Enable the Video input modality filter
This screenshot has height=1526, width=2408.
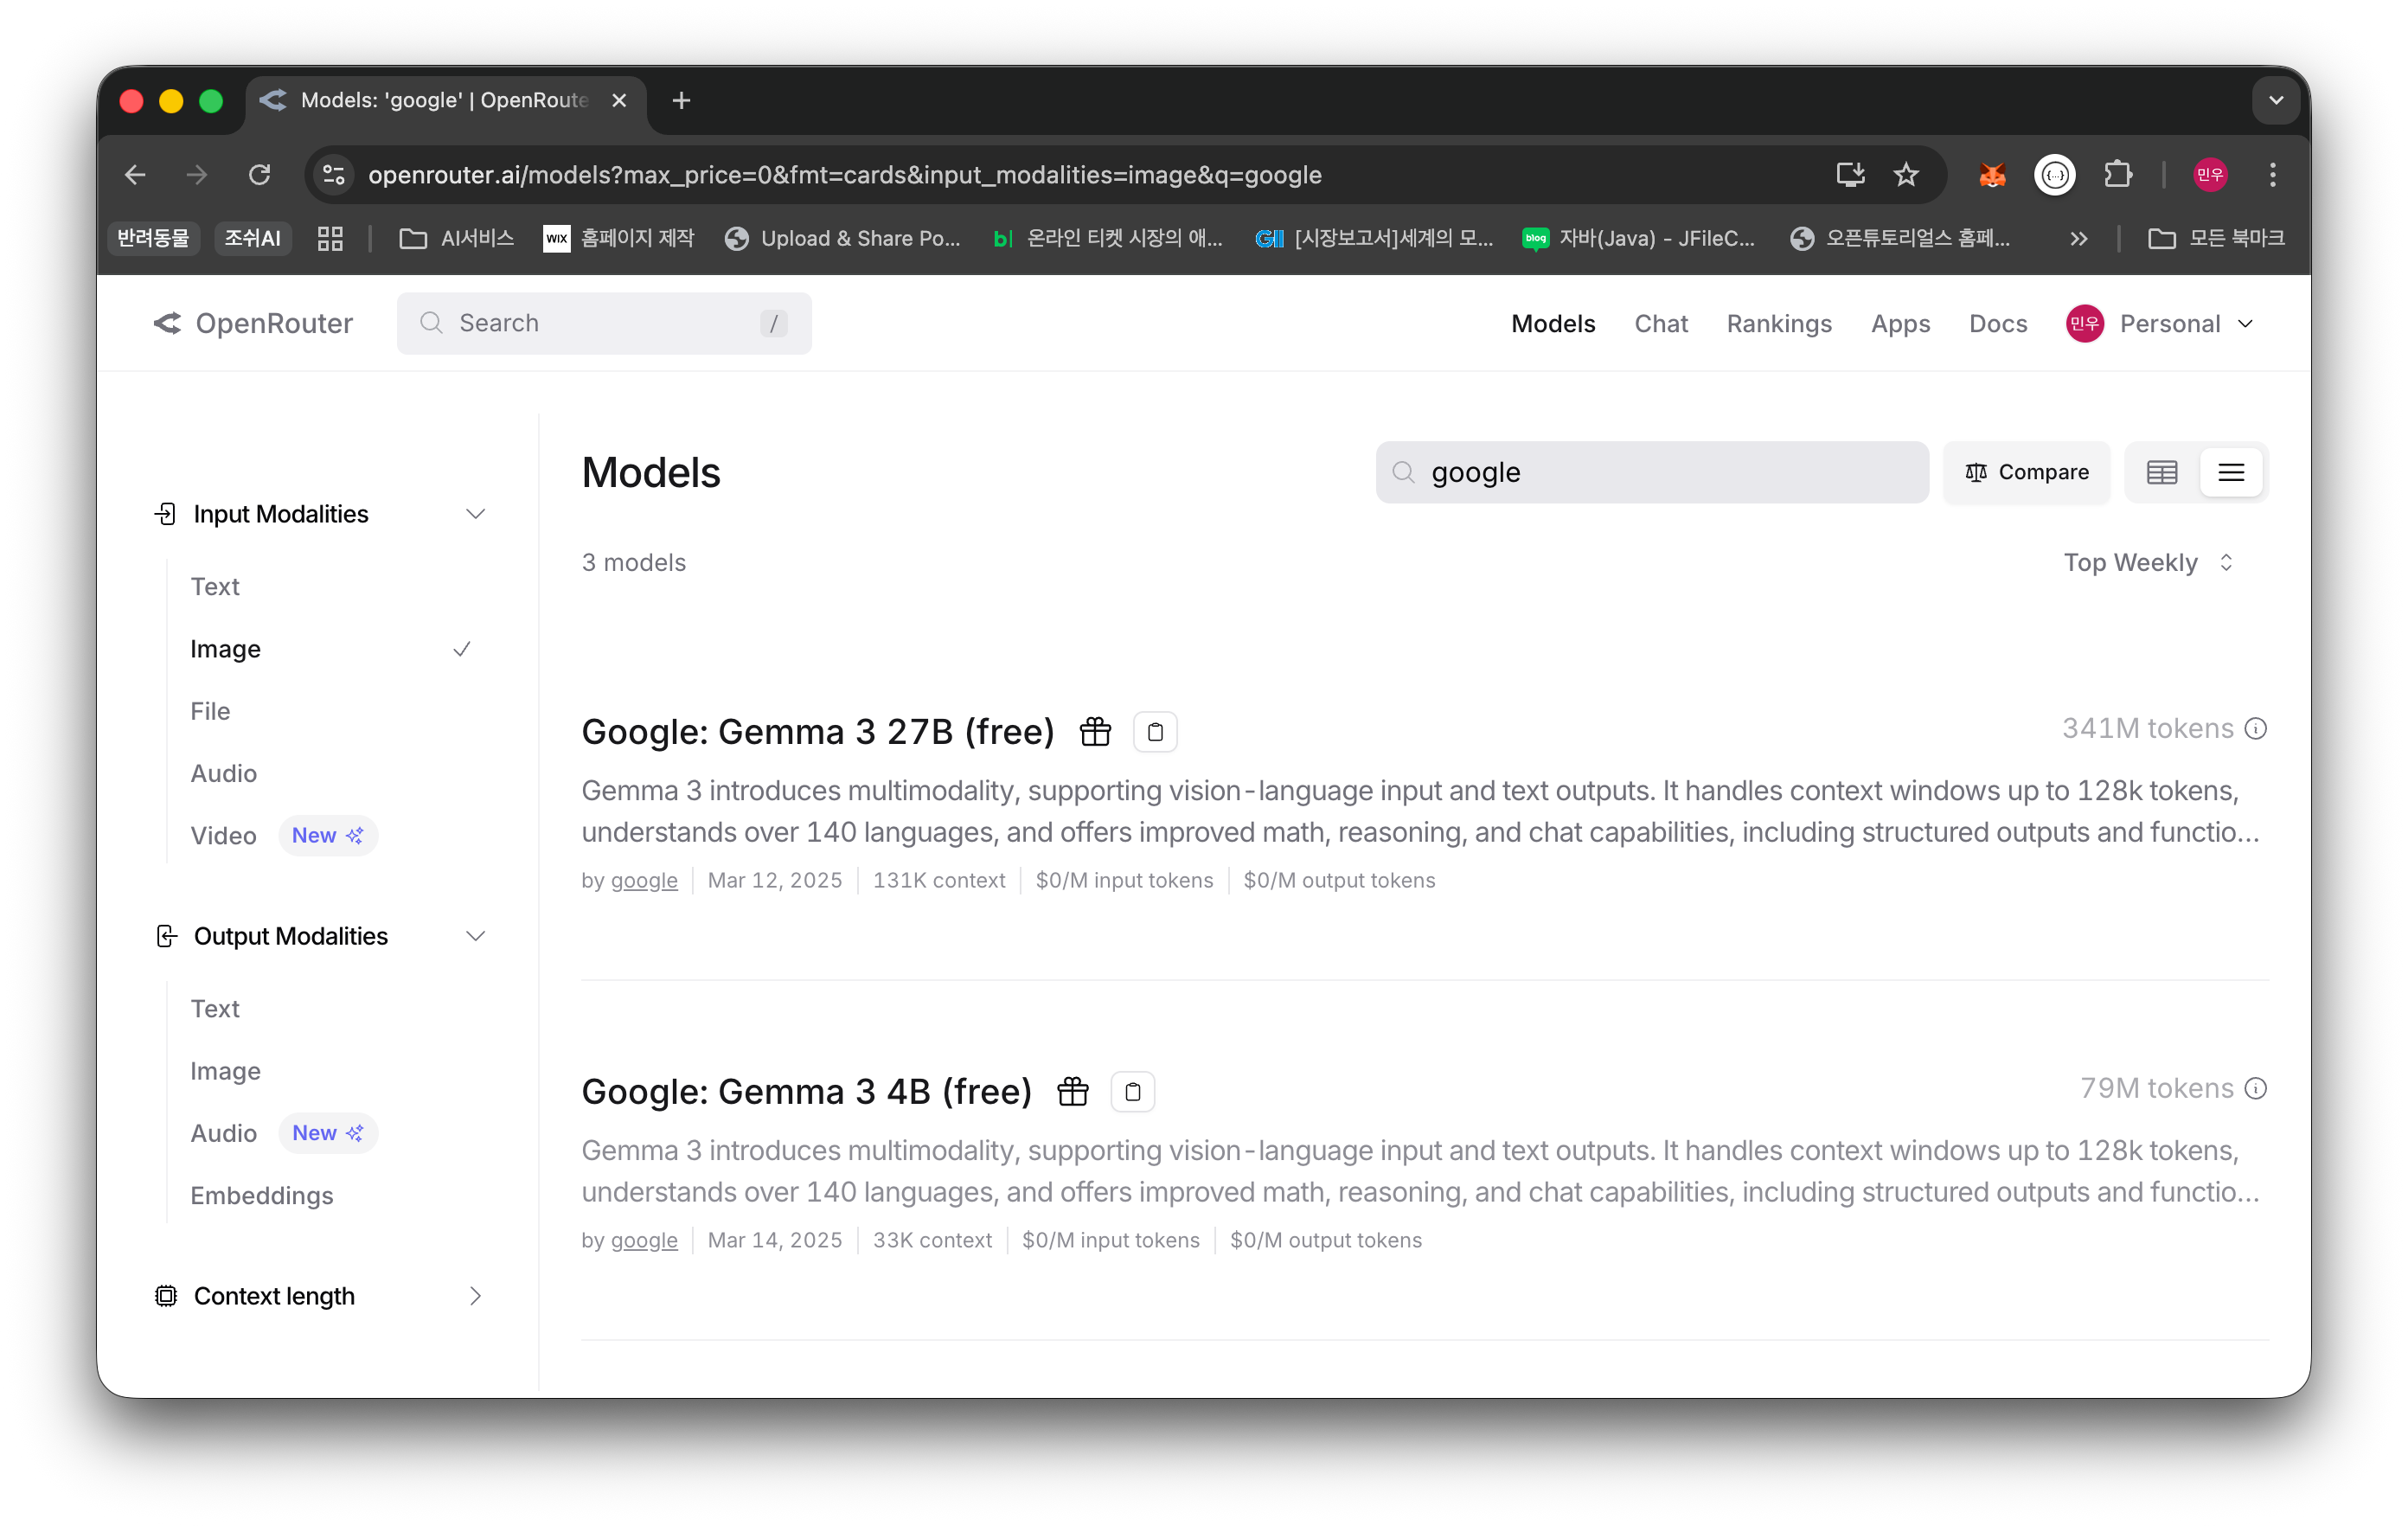(x=223, y=835)
